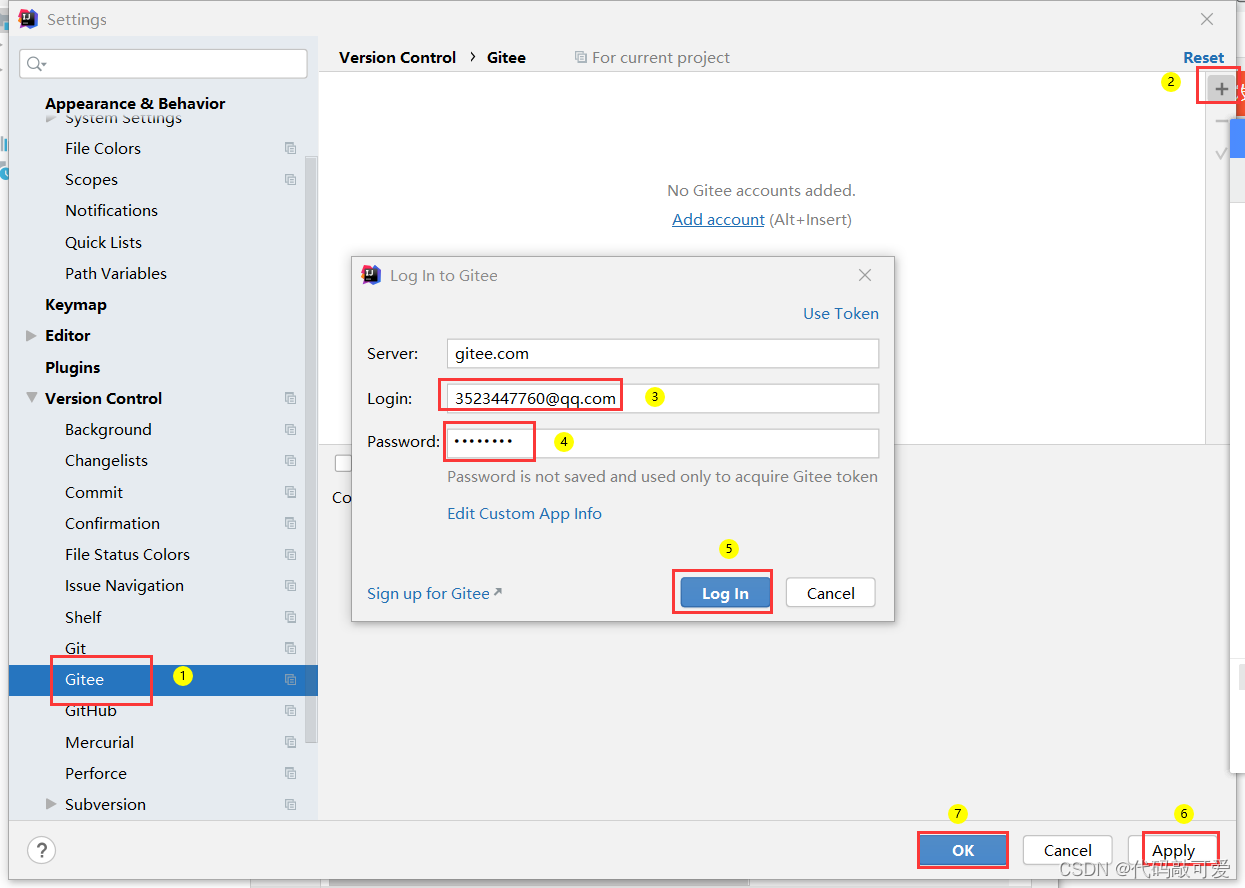Click the project-level icon beside Issue Navigation
The width and height of the screenshot is (1245, 888).
(x=290, y=586)
